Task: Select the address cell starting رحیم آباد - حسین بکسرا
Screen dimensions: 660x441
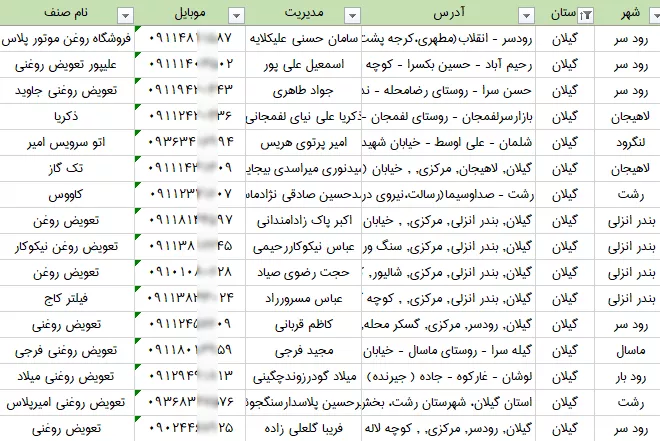Action: click(x=449, y=65)
